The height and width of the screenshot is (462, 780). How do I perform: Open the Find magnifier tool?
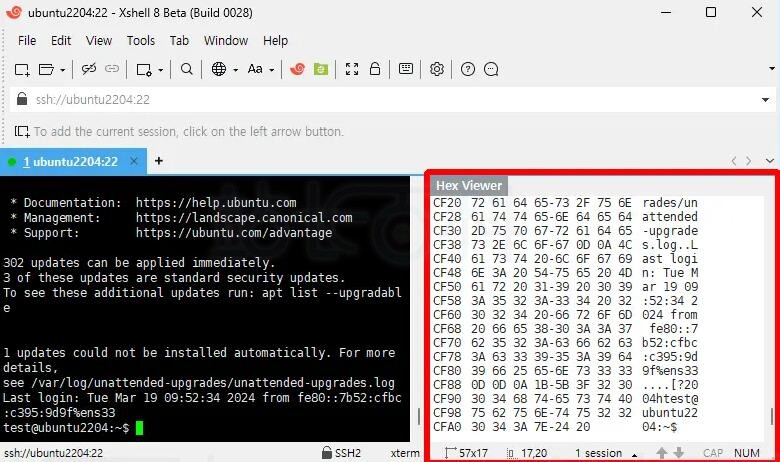pos(187,69)
